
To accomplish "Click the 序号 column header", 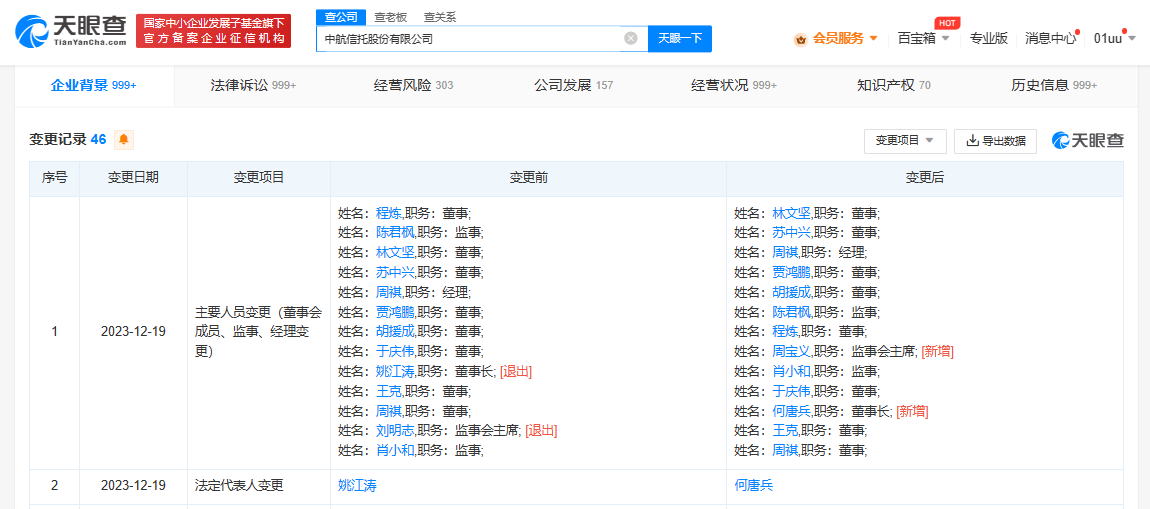I will (x=54, y=178).
